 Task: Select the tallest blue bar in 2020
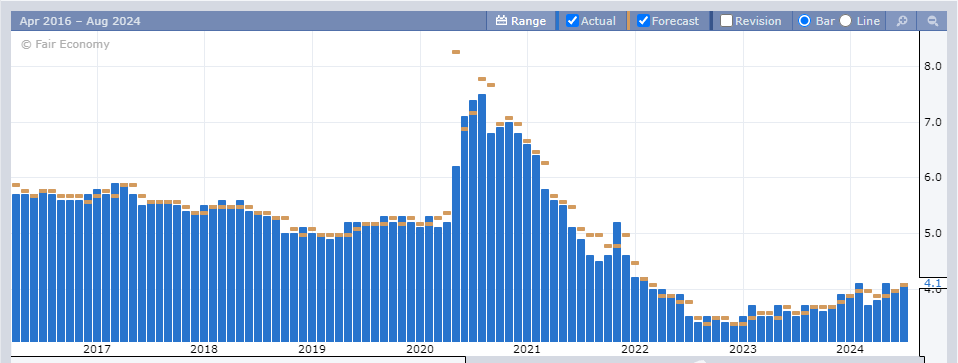coord(482,218)
